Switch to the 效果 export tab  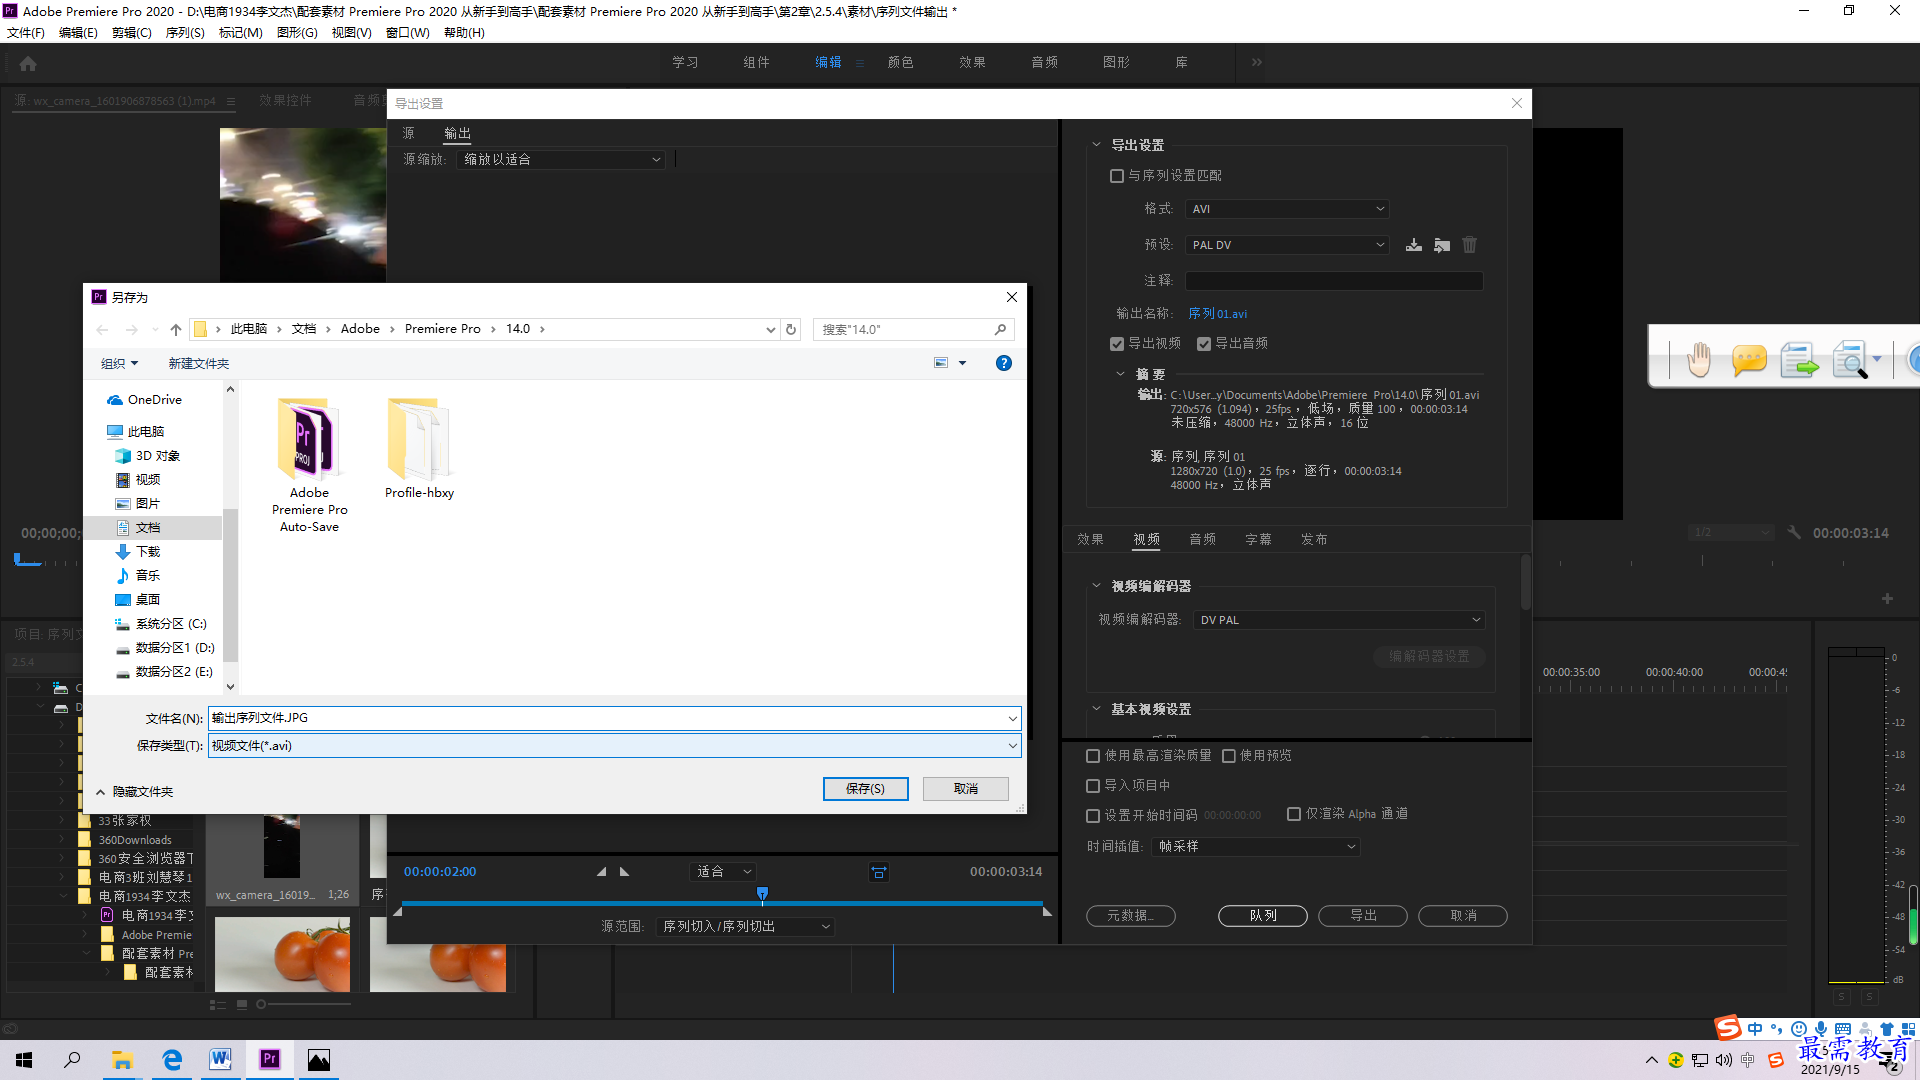pos(1090,540)
